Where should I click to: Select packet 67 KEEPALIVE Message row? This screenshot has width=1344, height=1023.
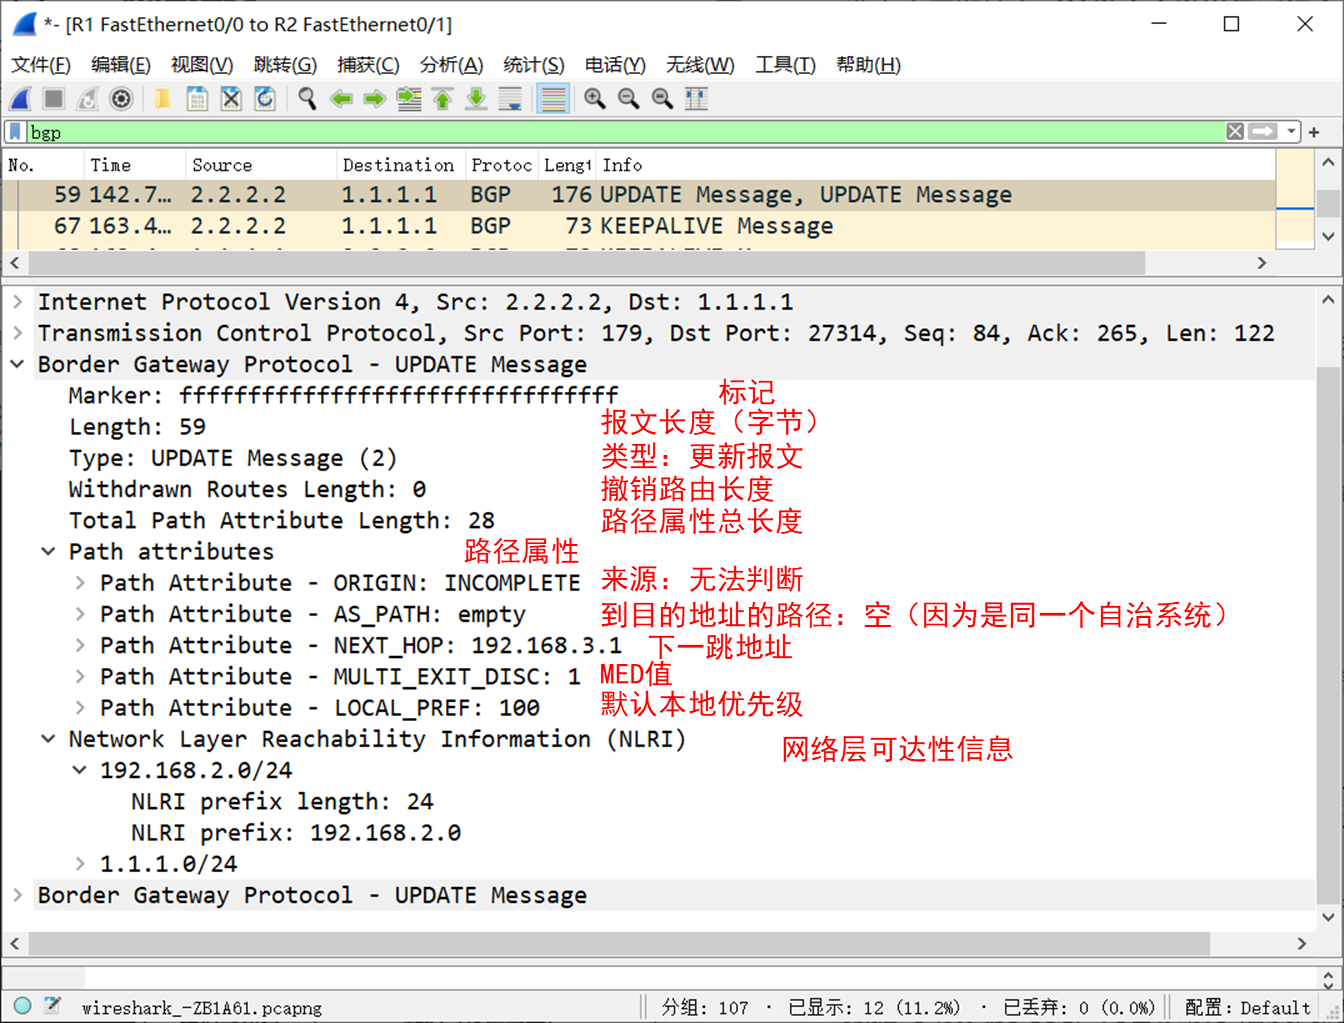[639, 226]
